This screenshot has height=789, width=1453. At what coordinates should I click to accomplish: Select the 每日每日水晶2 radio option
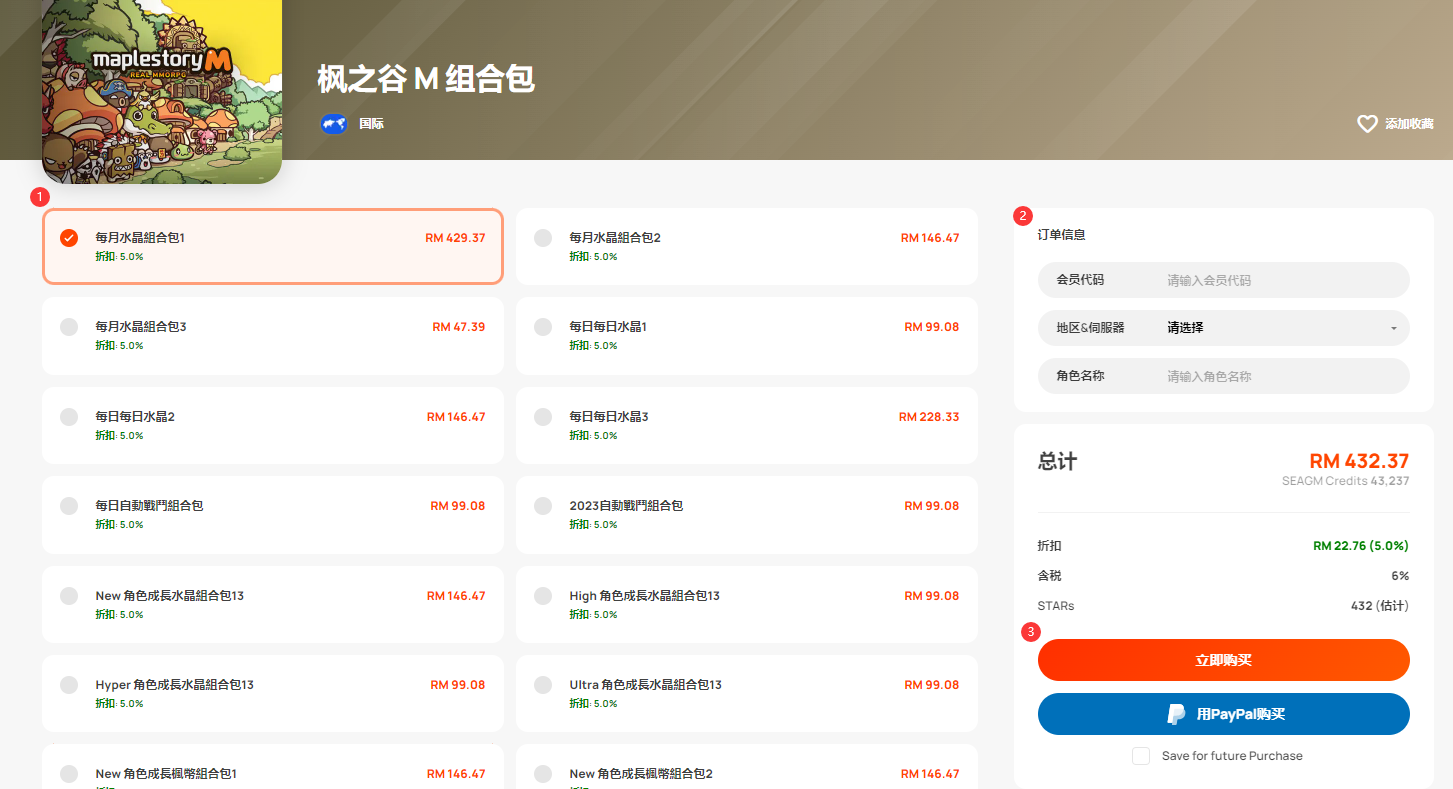point(69,416)
